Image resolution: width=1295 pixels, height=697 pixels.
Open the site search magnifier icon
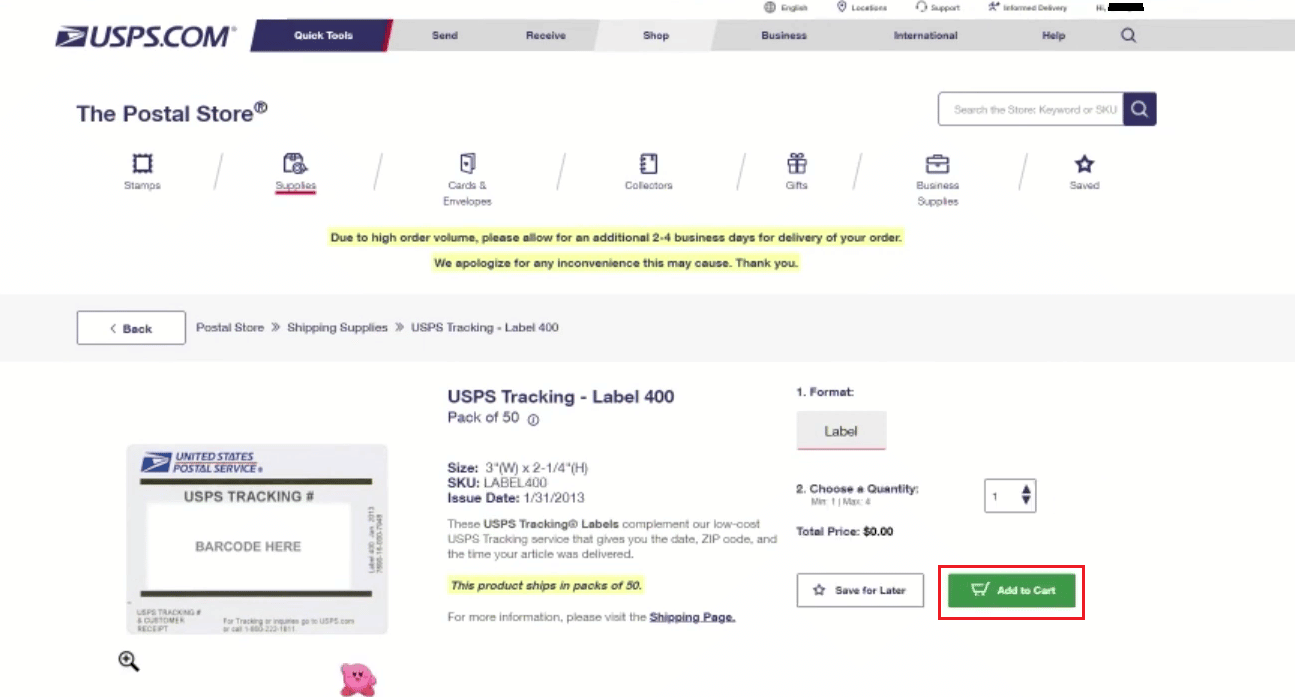1128,36
